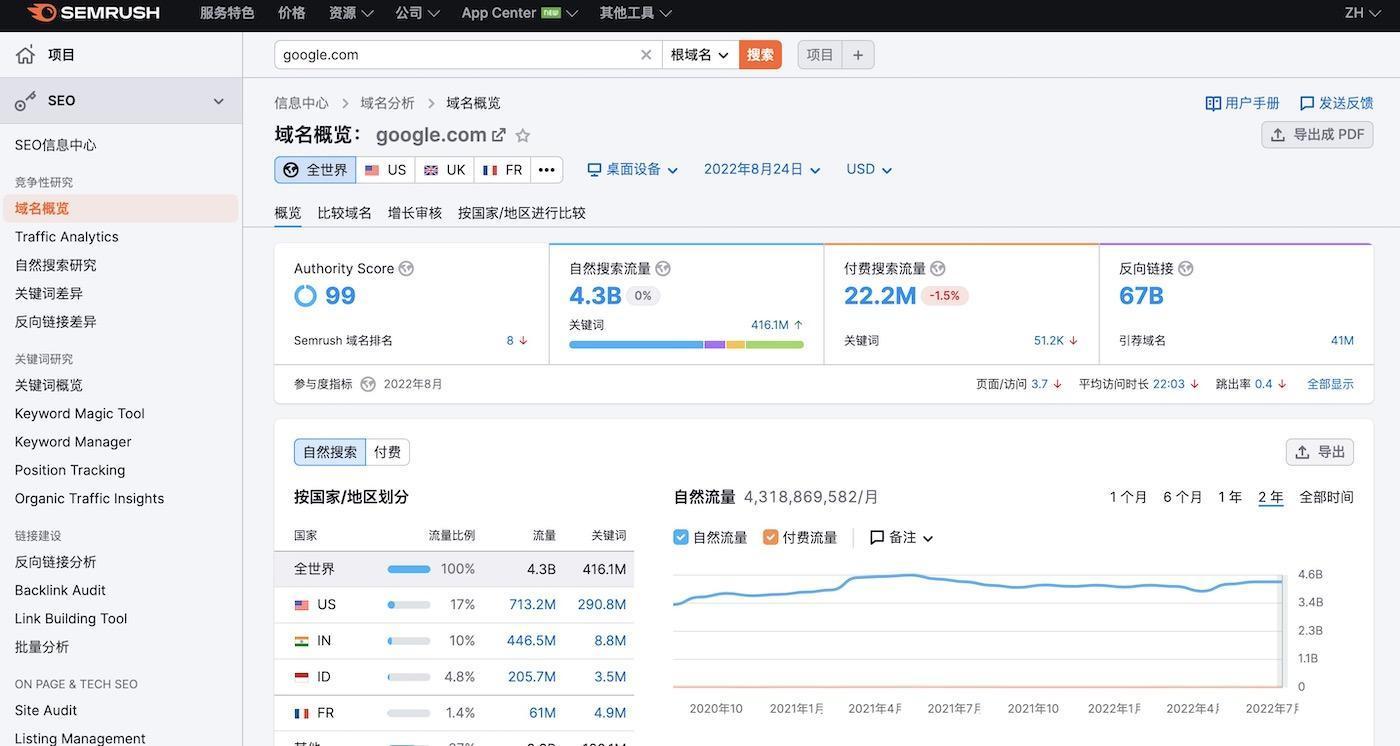Open the 根域名 scope dropdown

tap(700, 55)
